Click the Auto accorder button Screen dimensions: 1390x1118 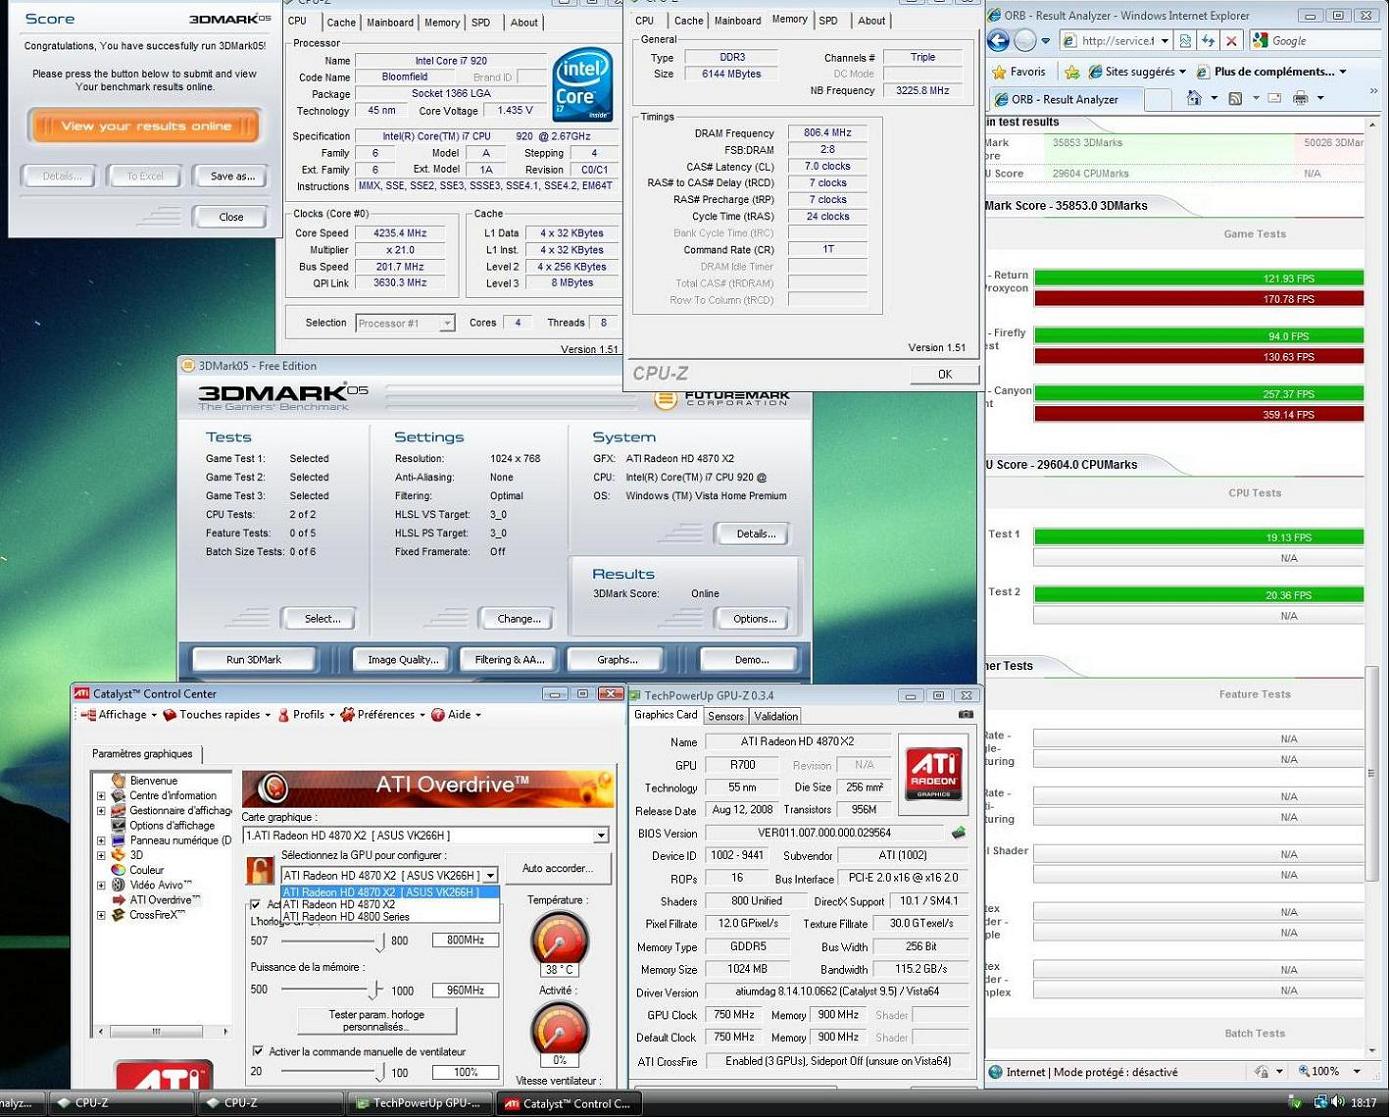558,868
